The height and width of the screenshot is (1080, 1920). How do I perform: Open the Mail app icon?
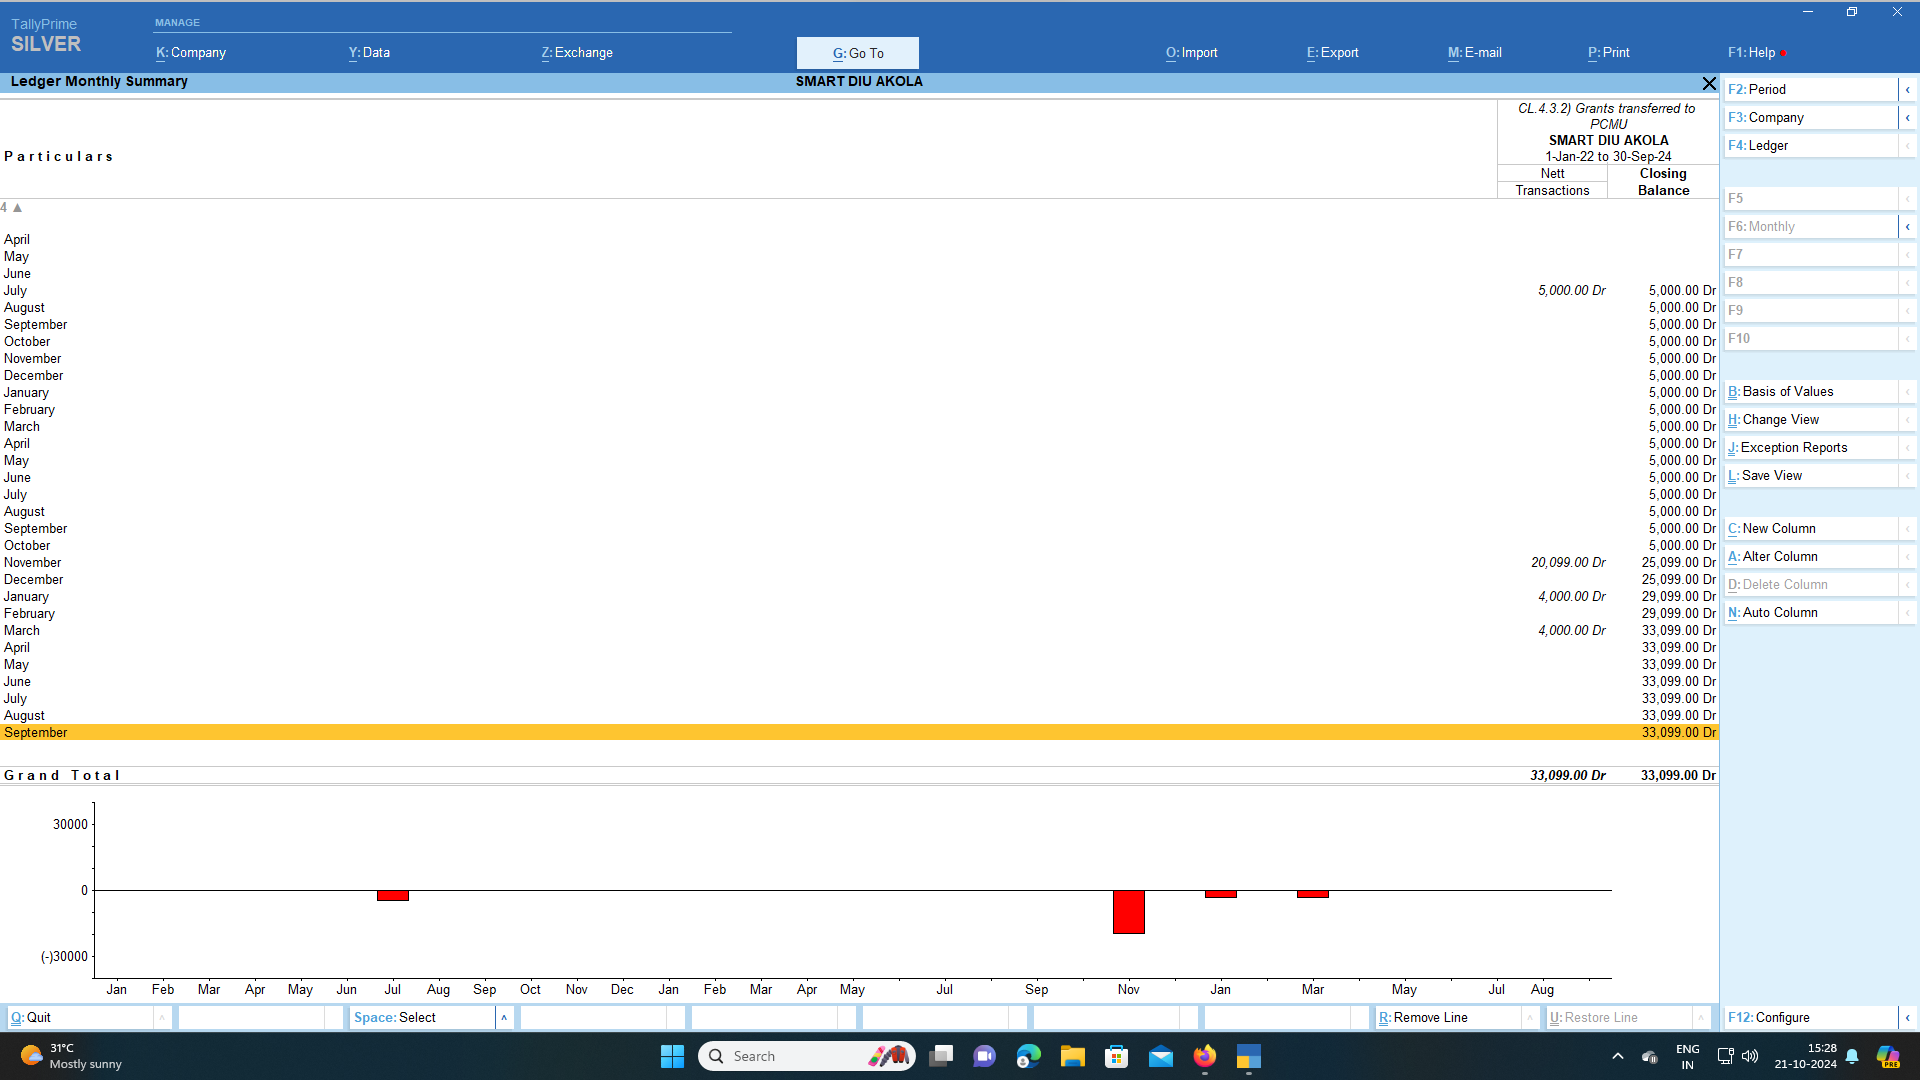coord(1160,1056)
